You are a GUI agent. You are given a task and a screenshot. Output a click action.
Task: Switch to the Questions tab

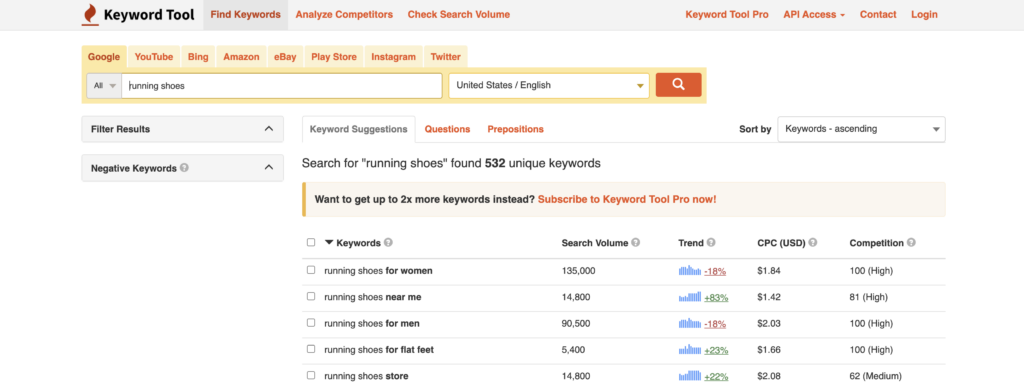447,129
